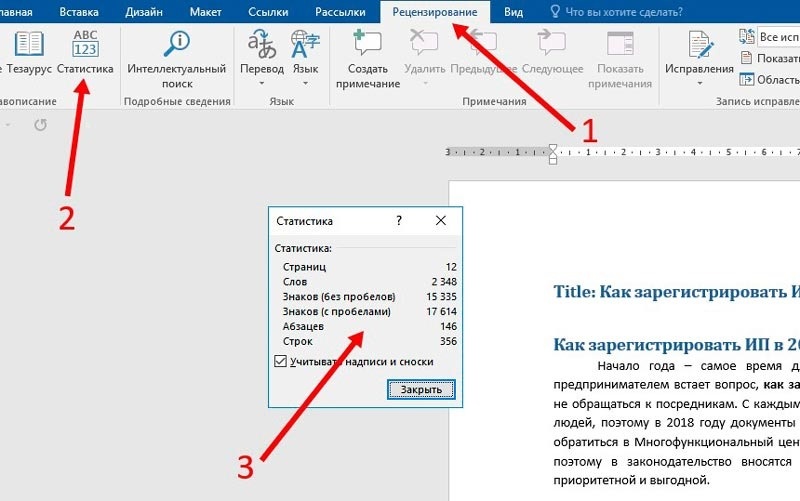This screenshot has height=501, width=800.
Task: Switch to the Вставка tab
Action: coord(79,12)
